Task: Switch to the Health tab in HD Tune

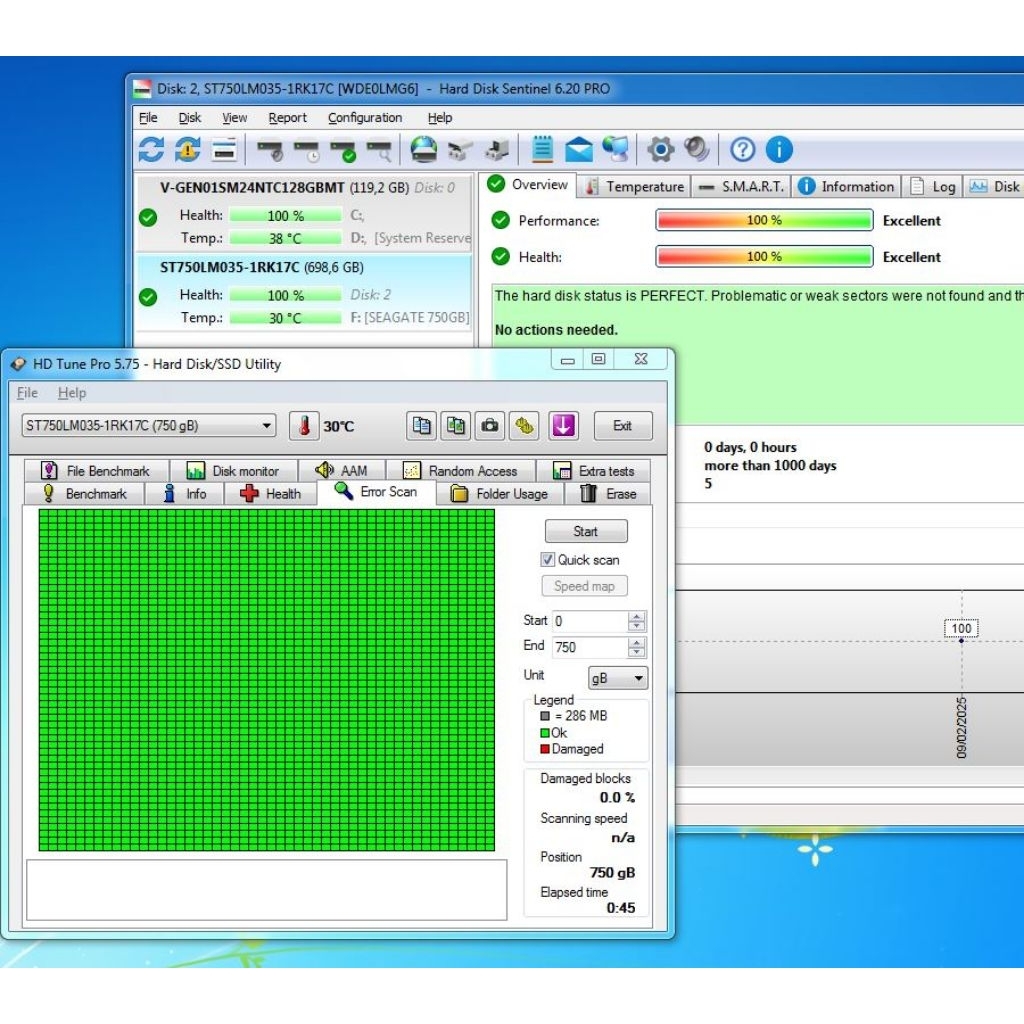Action: click(270, 494)
